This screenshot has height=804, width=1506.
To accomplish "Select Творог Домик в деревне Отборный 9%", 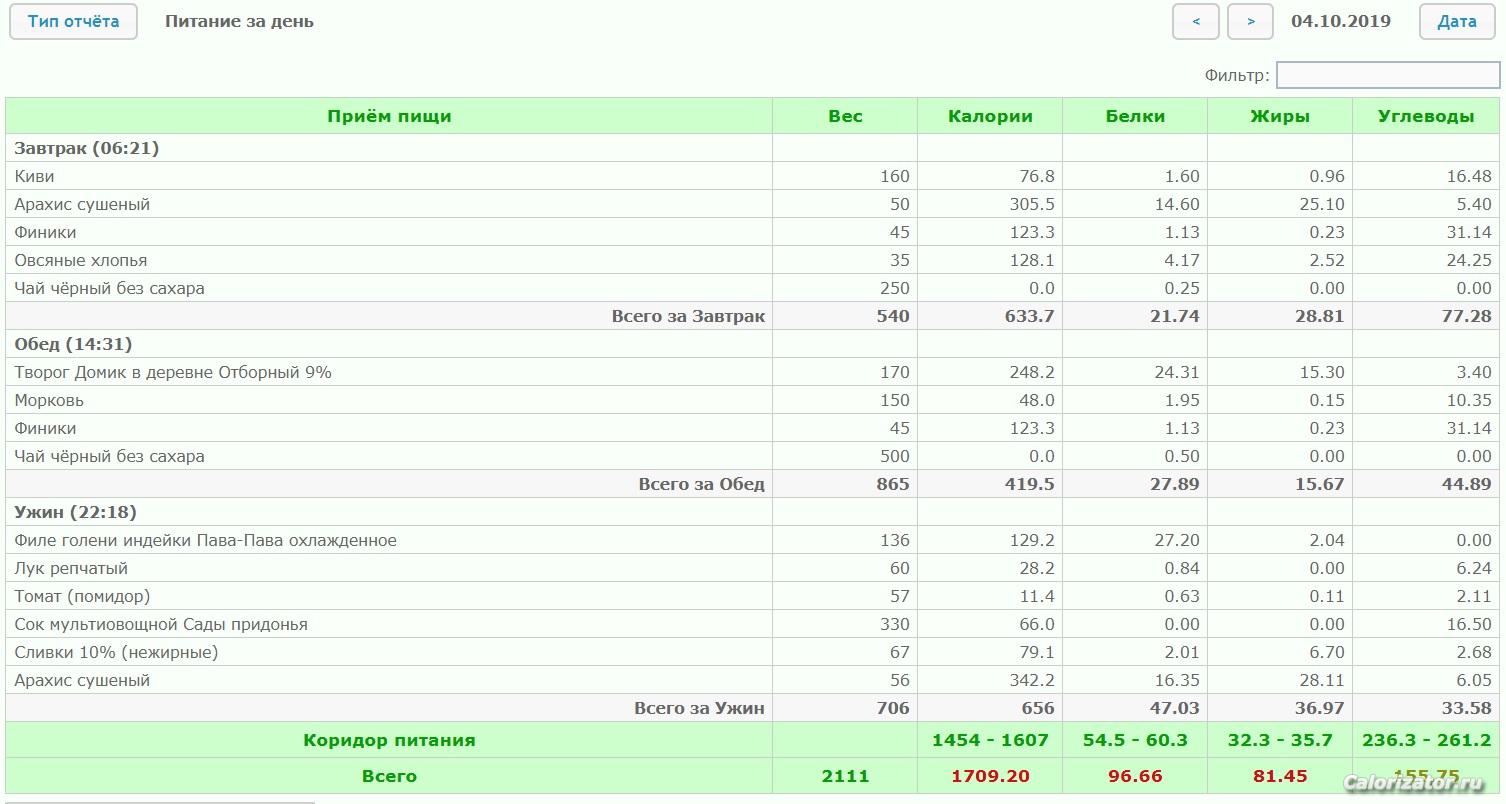I will [173, 372].
